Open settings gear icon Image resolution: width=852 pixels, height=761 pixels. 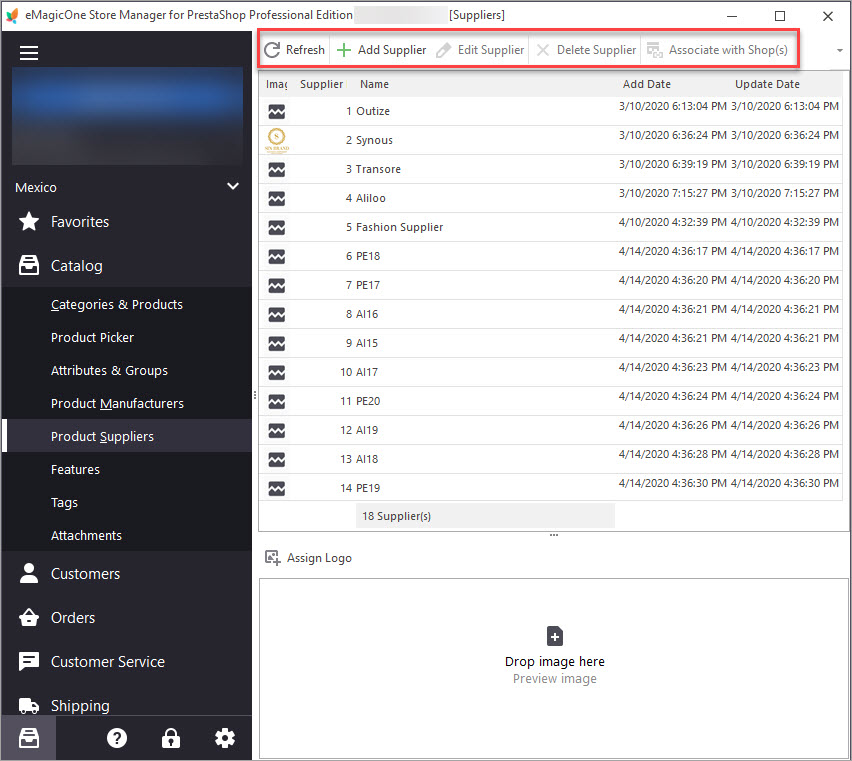(x=224, y=738)
